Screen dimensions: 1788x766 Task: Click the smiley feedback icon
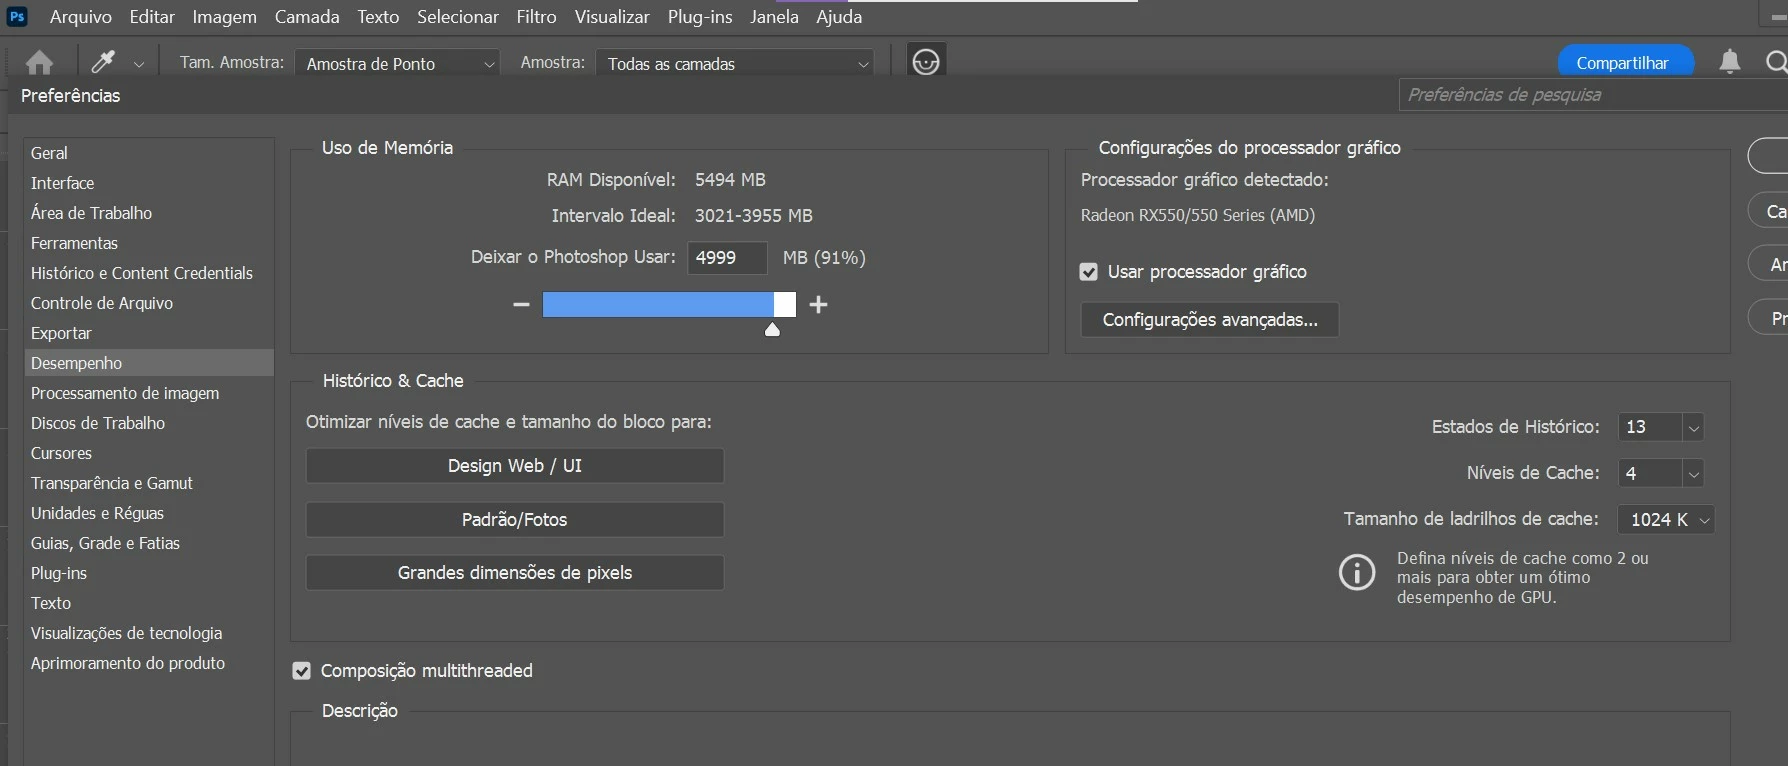click(926, 61)
